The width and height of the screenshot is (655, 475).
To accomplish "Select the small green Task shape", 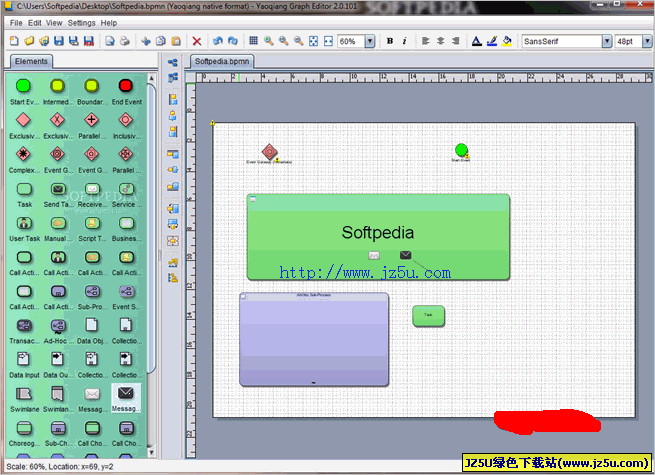I will click(x=428, y=316).
